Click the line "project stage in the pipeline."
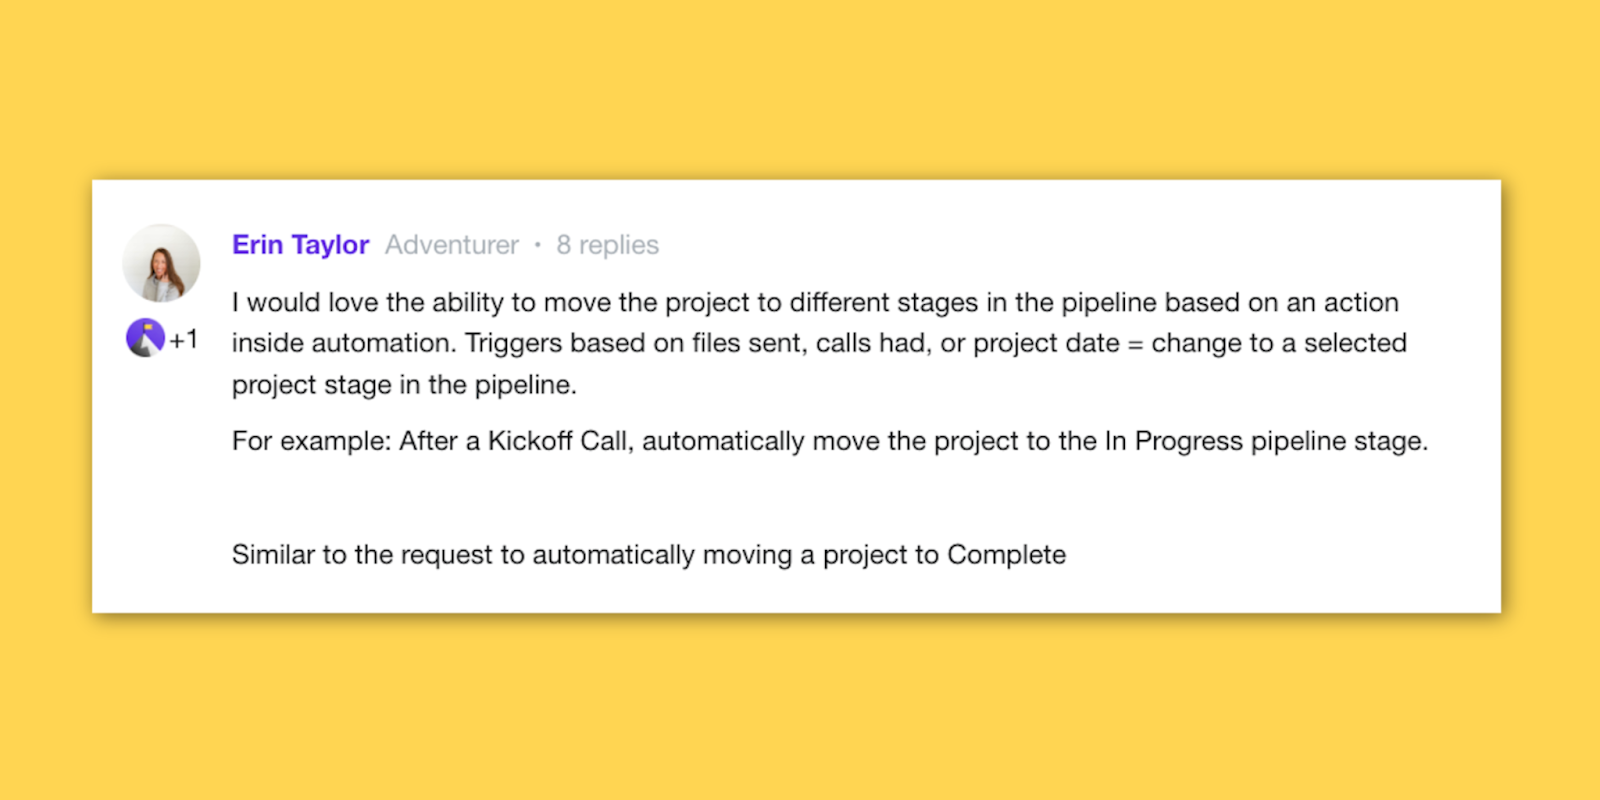 click(404, 385)
